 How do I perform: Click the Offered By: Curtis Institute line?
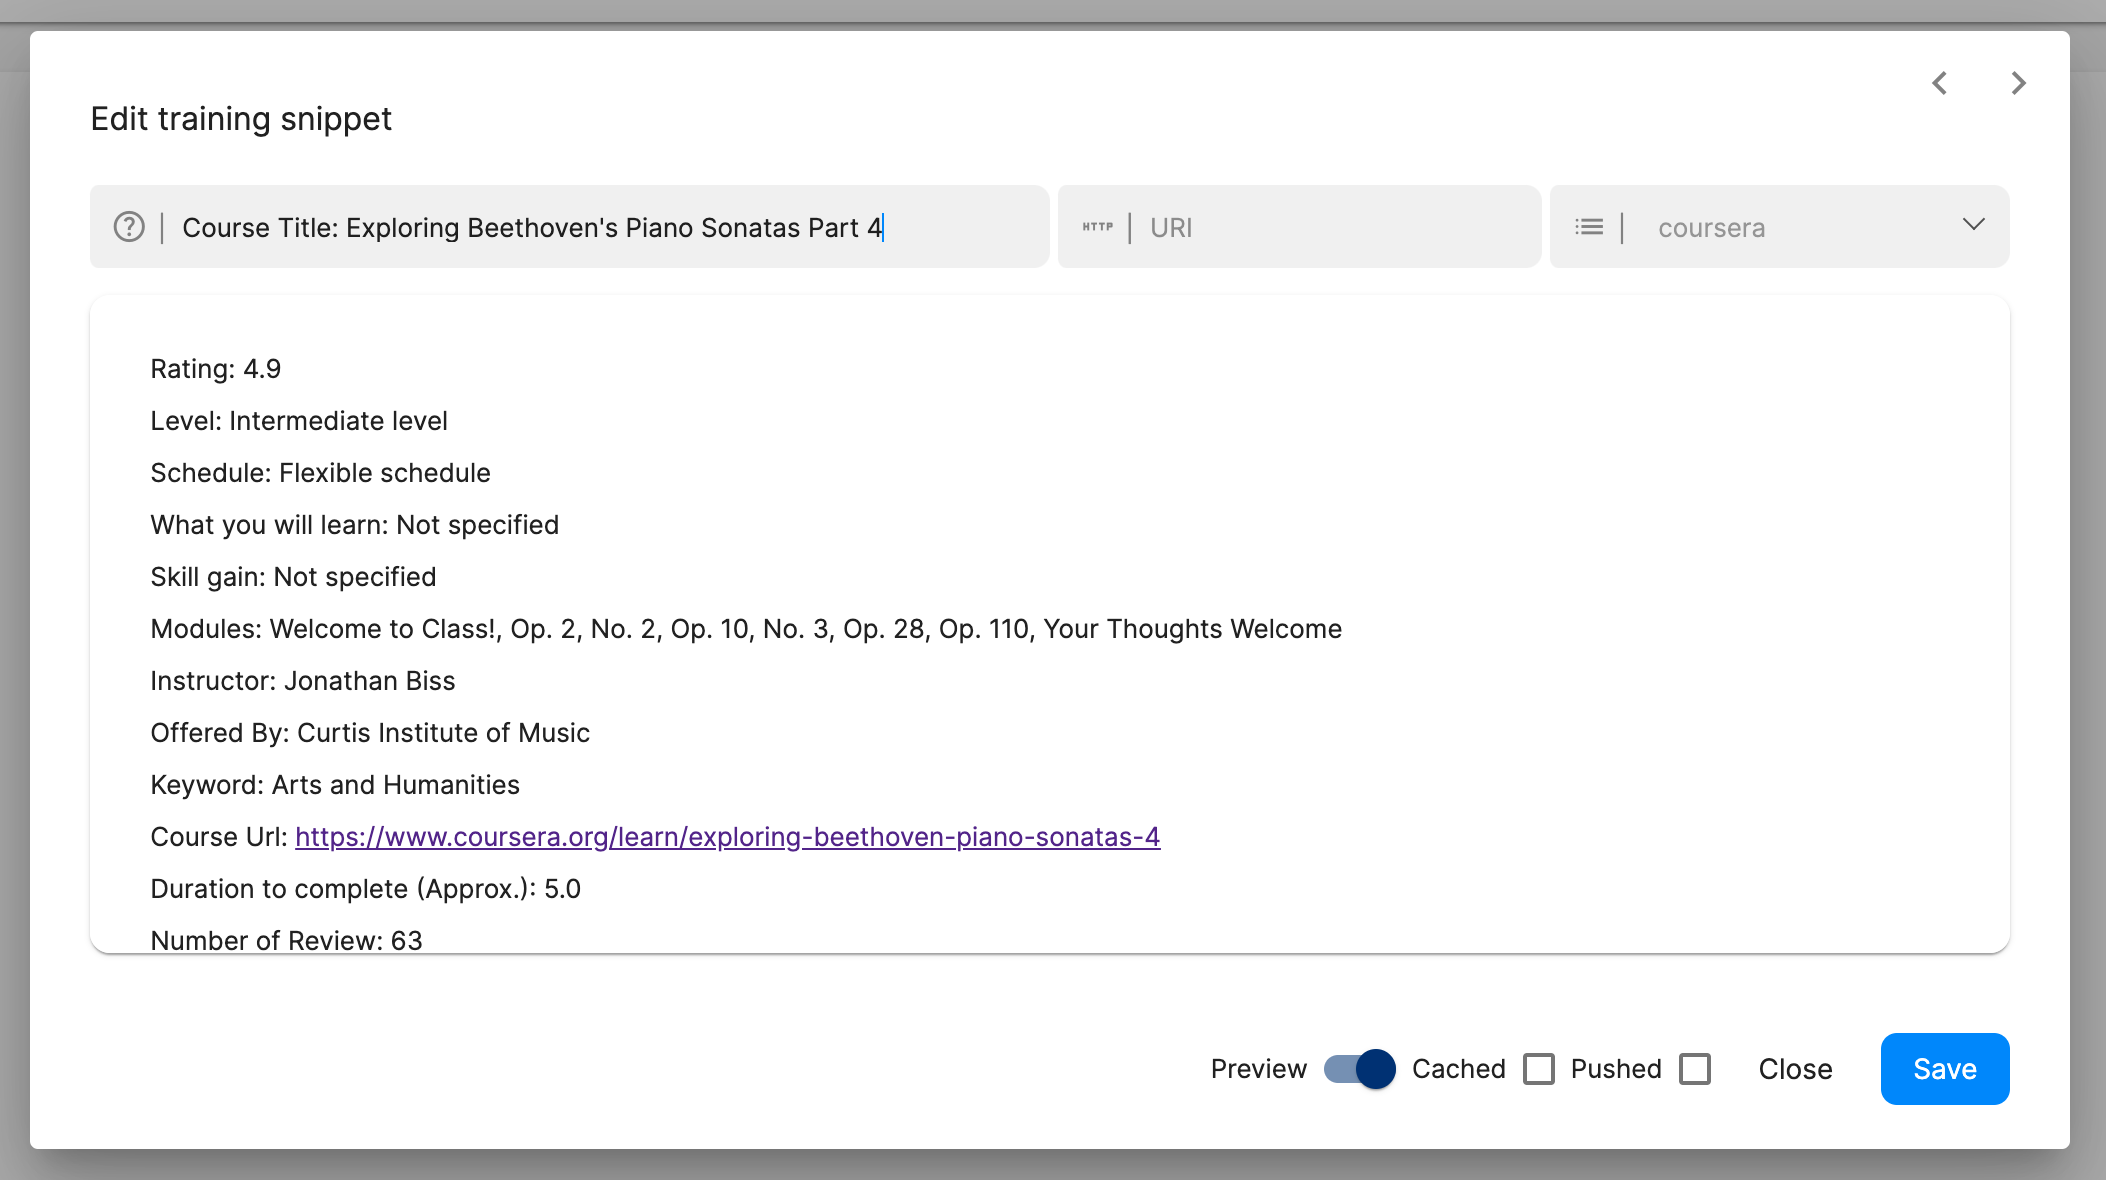tap(370, 733)
